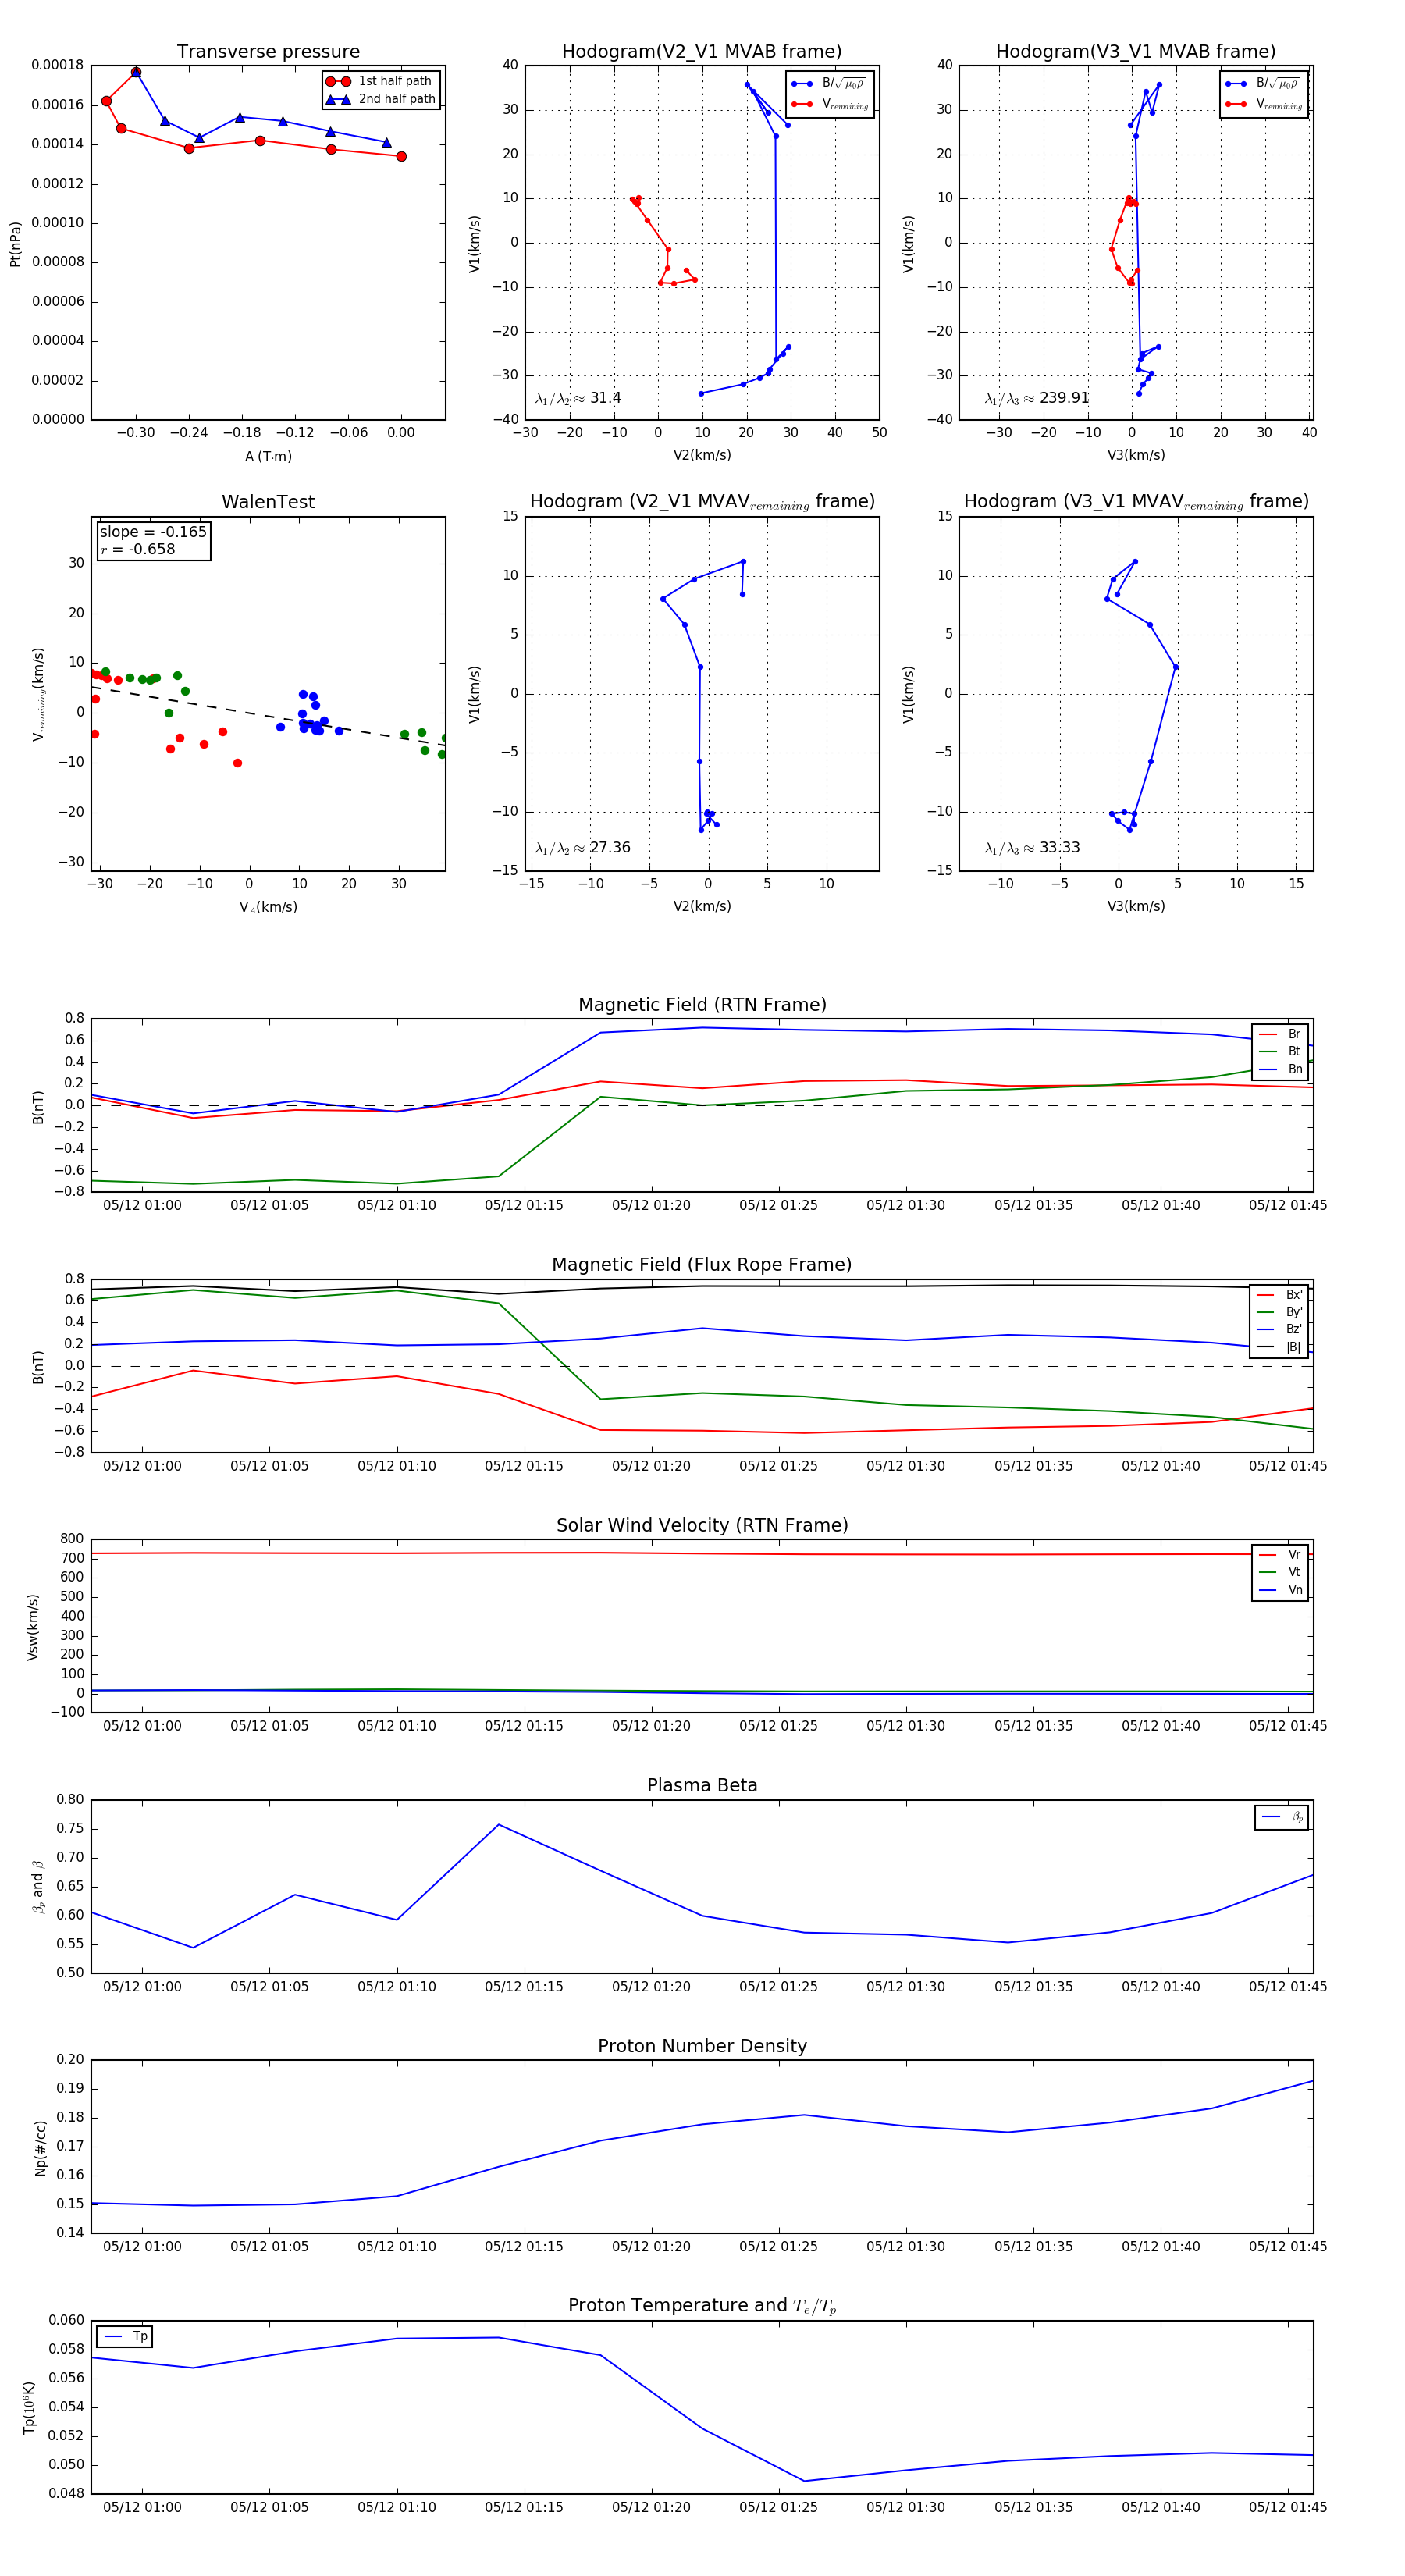Select the "|B|" legend entry
Screen dimensions: 1405x2576
coord(1280,1347)
